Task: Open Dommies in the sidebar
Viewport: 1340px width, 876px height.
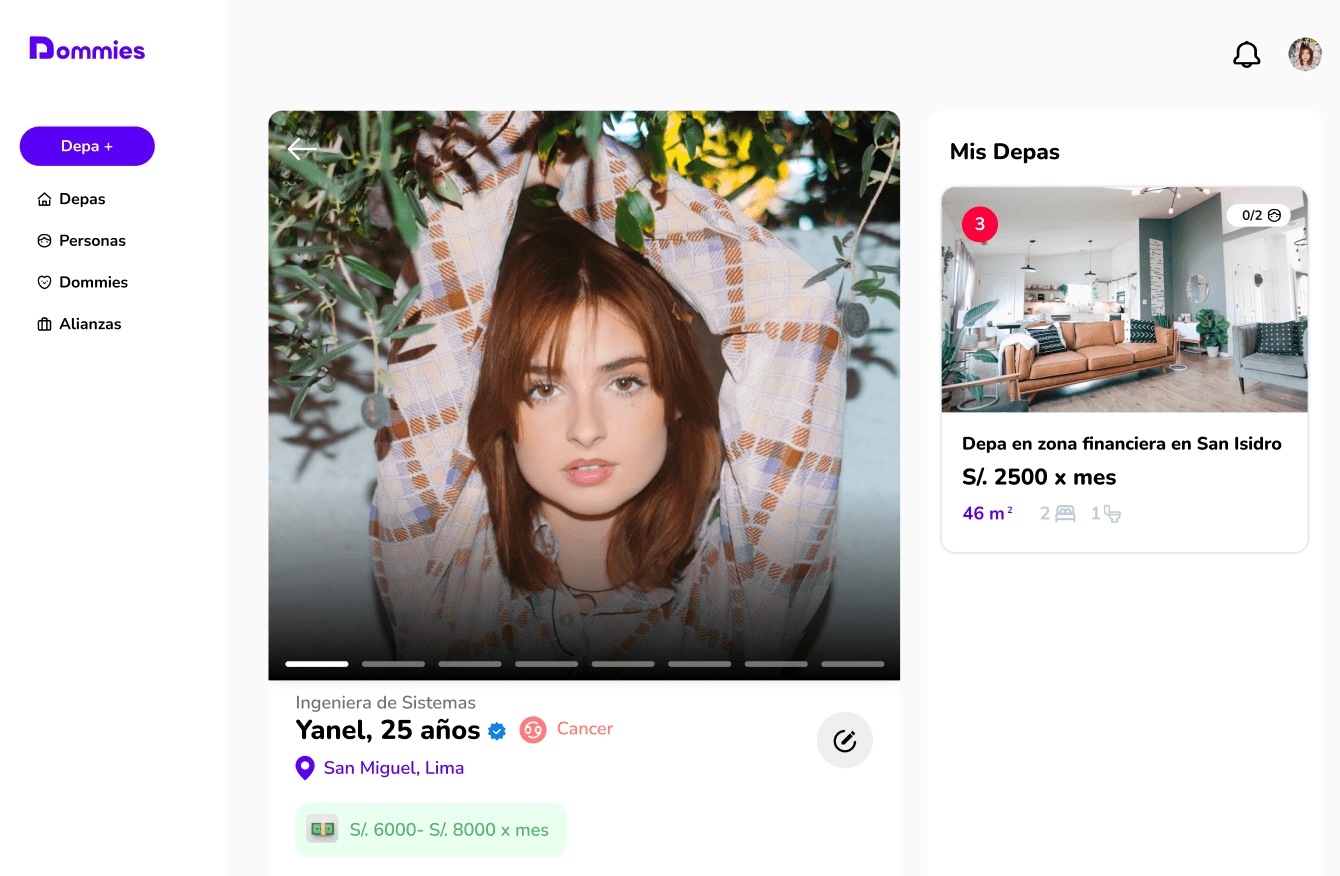Action: 82,282
